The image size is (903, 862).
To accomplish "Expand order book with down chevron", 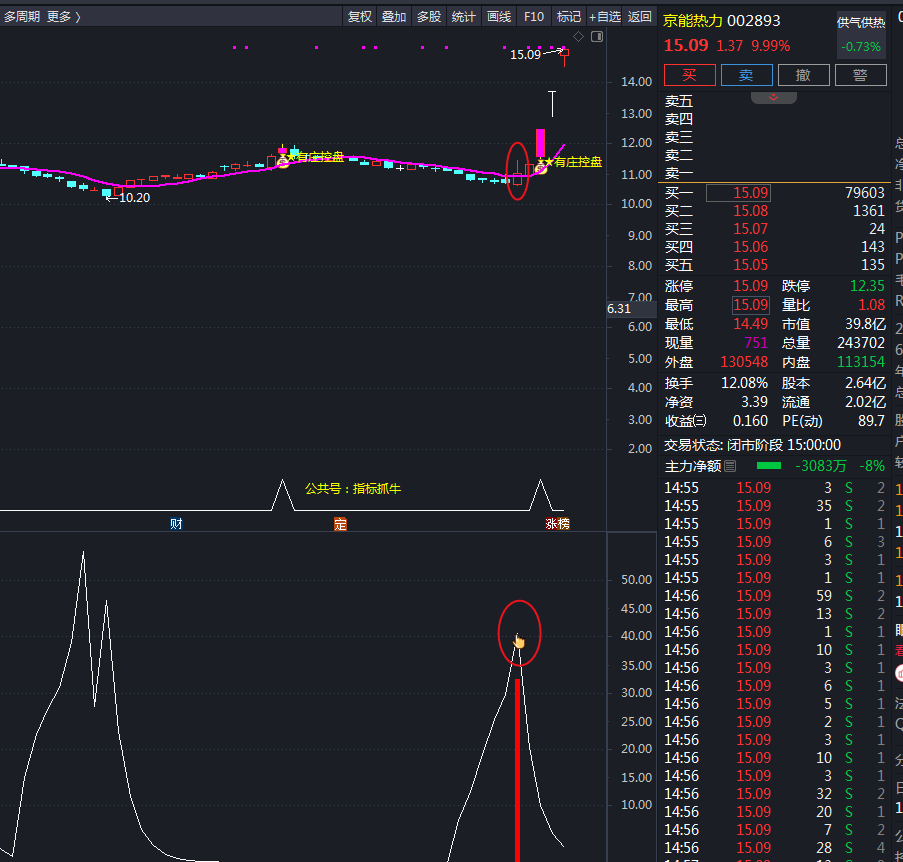I will click(773, 97).
